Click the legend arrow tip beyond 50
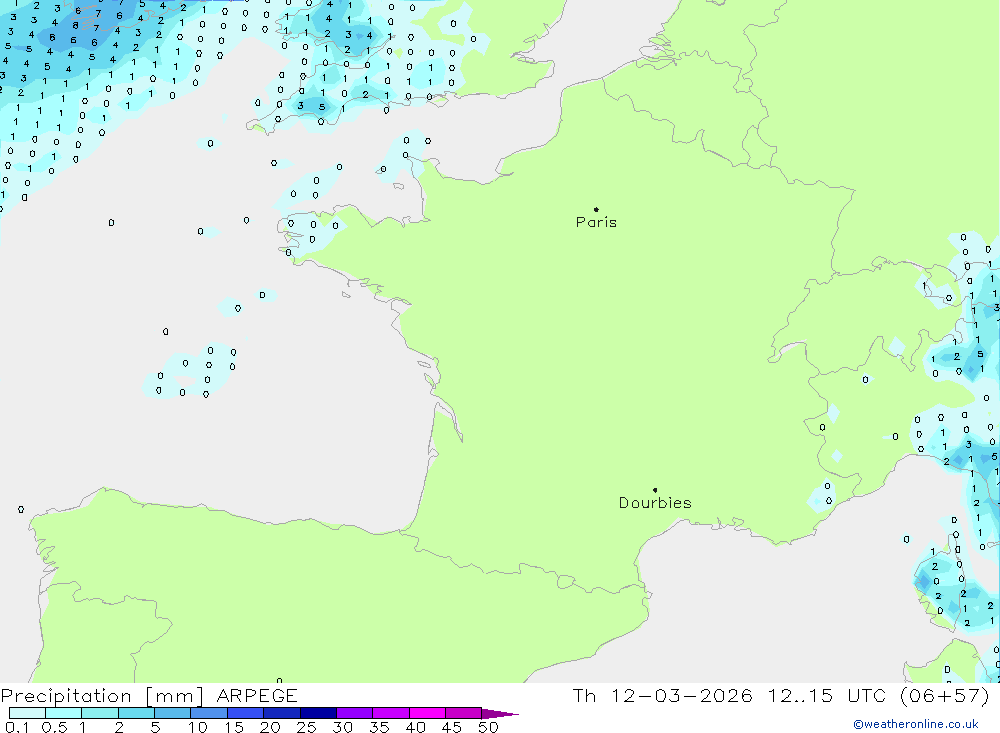This screenshot has height=733, width=1000. tap(501, 714)
